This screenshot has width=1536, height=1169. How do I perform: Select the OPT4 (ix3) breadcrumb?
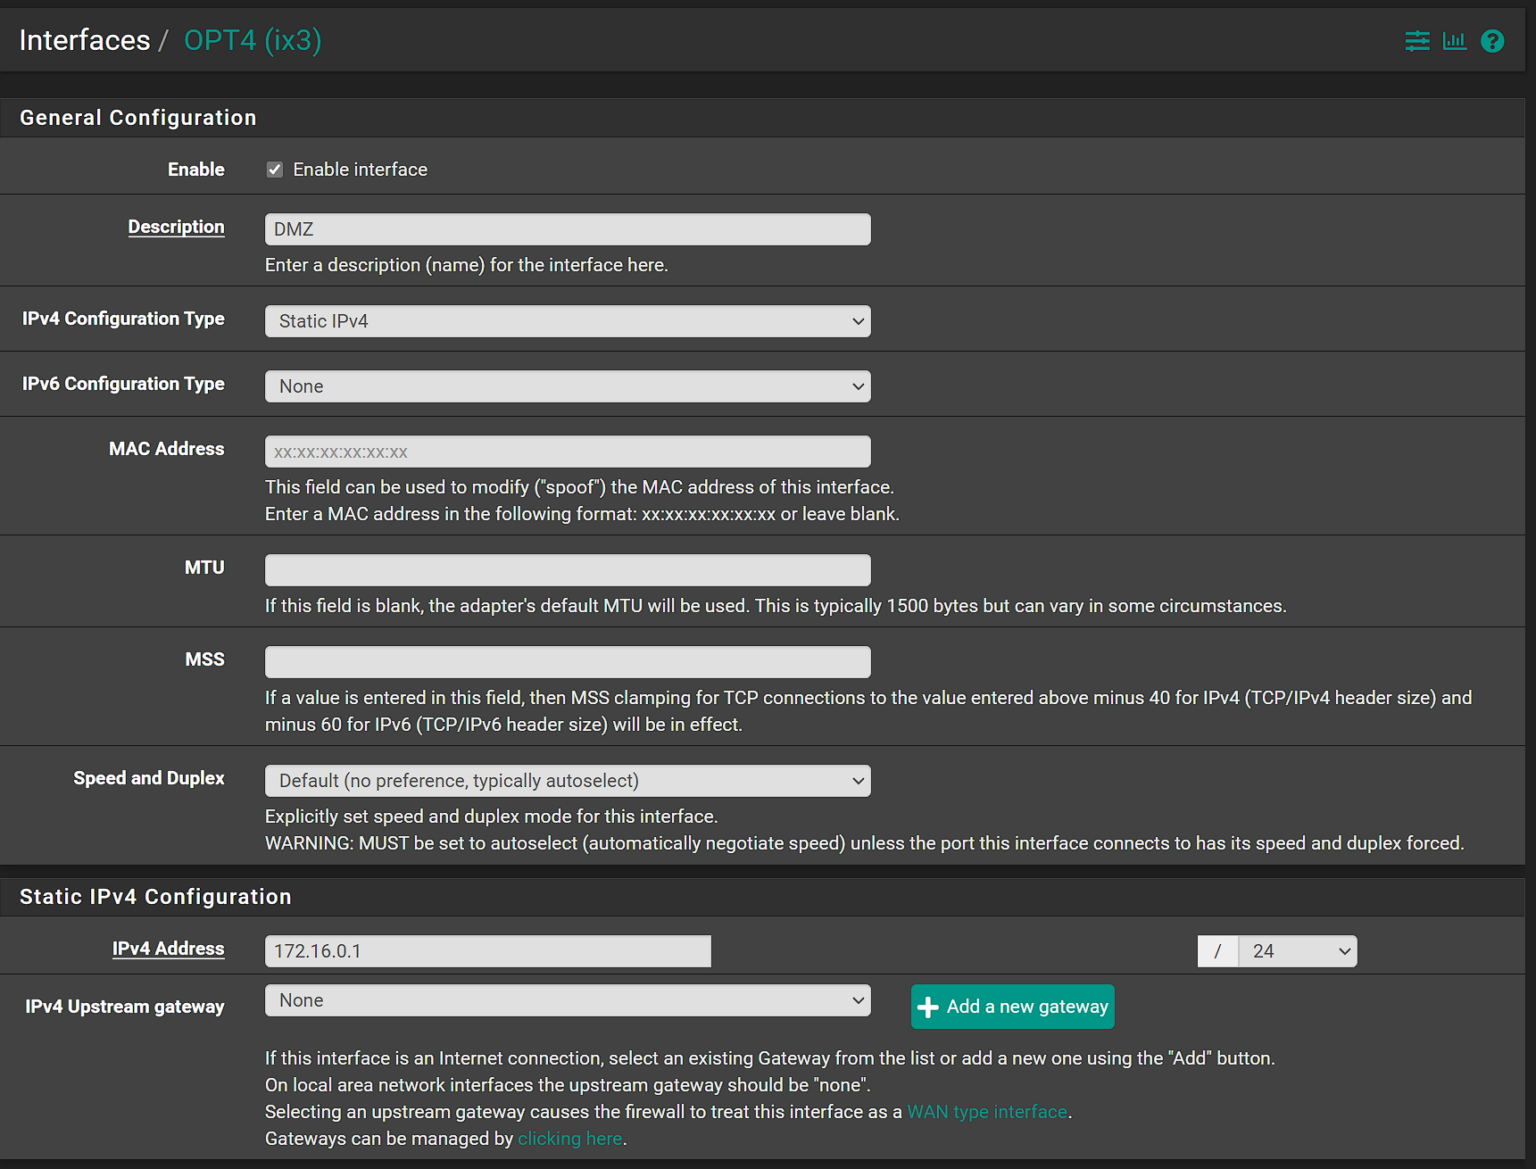252,40
